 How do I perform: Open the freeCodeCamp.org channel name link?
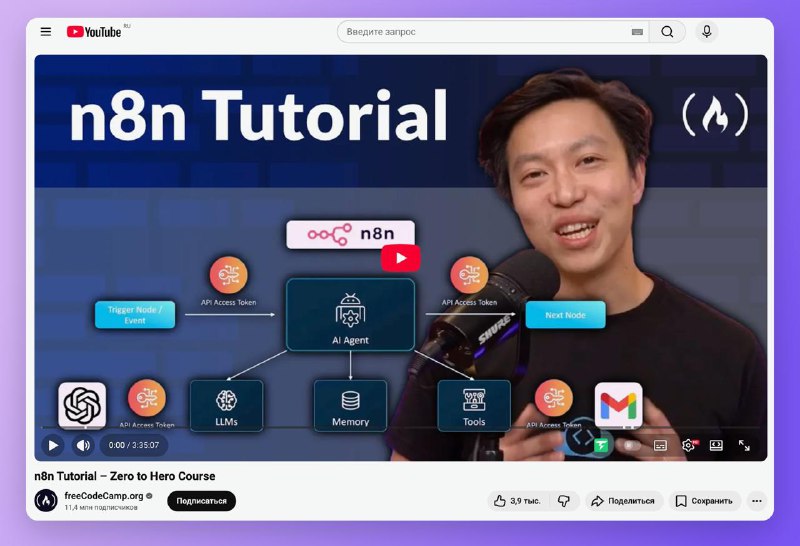[x=104, y=496]
